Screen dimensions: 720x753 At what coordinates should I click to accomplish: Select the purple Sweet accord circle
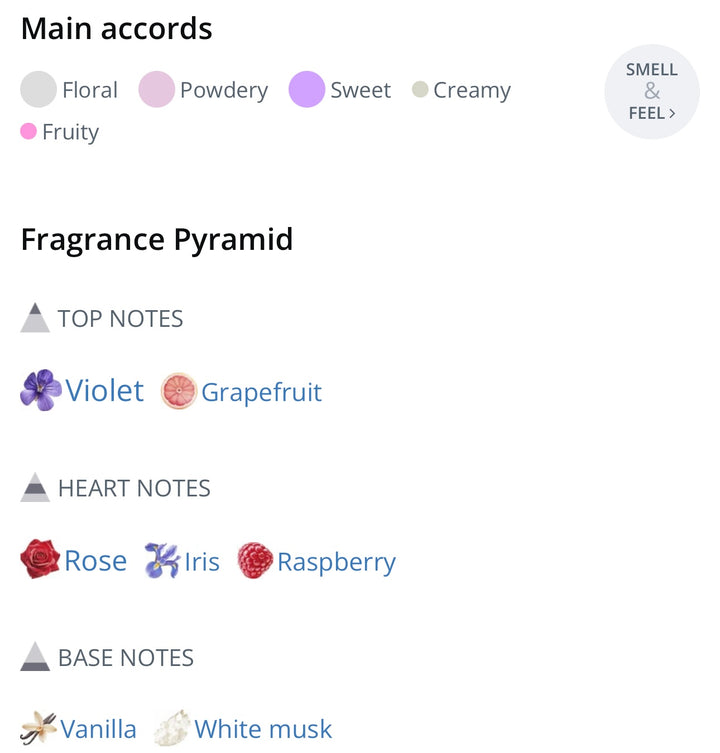click(307, 90)
